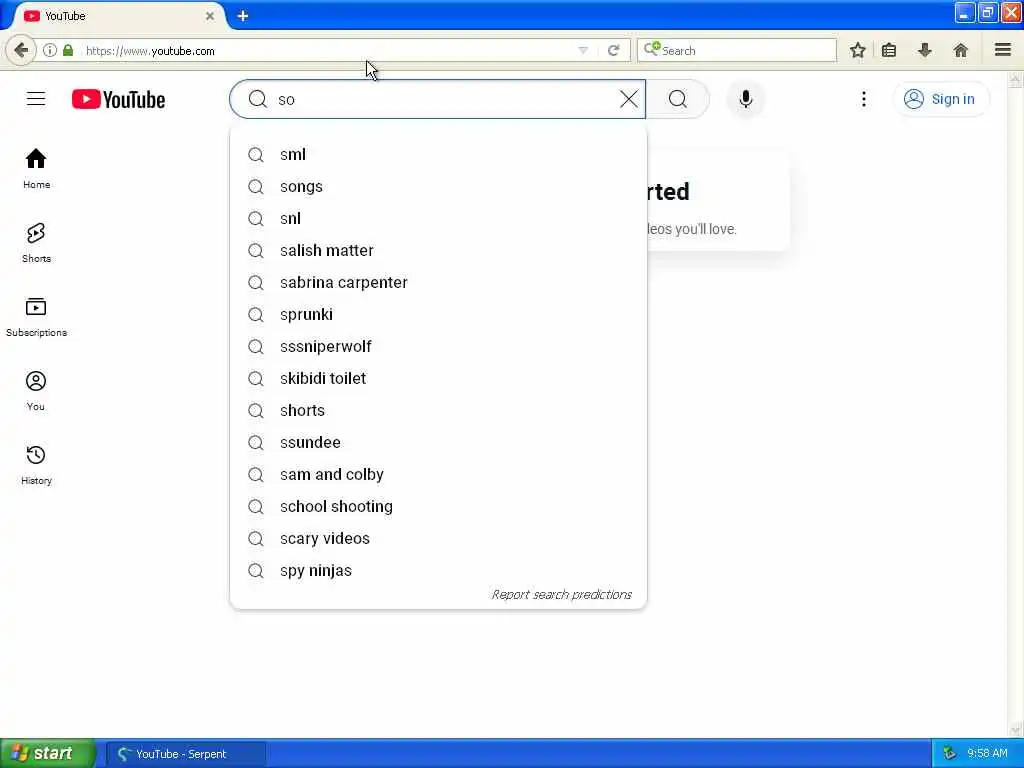Bookmark this page with the star

point(857,50)
